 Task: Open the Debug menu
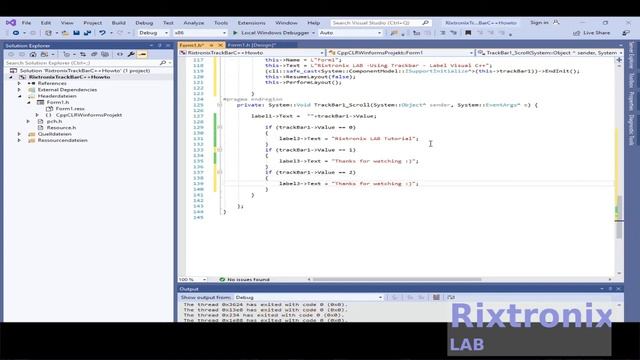pos(144,23)
